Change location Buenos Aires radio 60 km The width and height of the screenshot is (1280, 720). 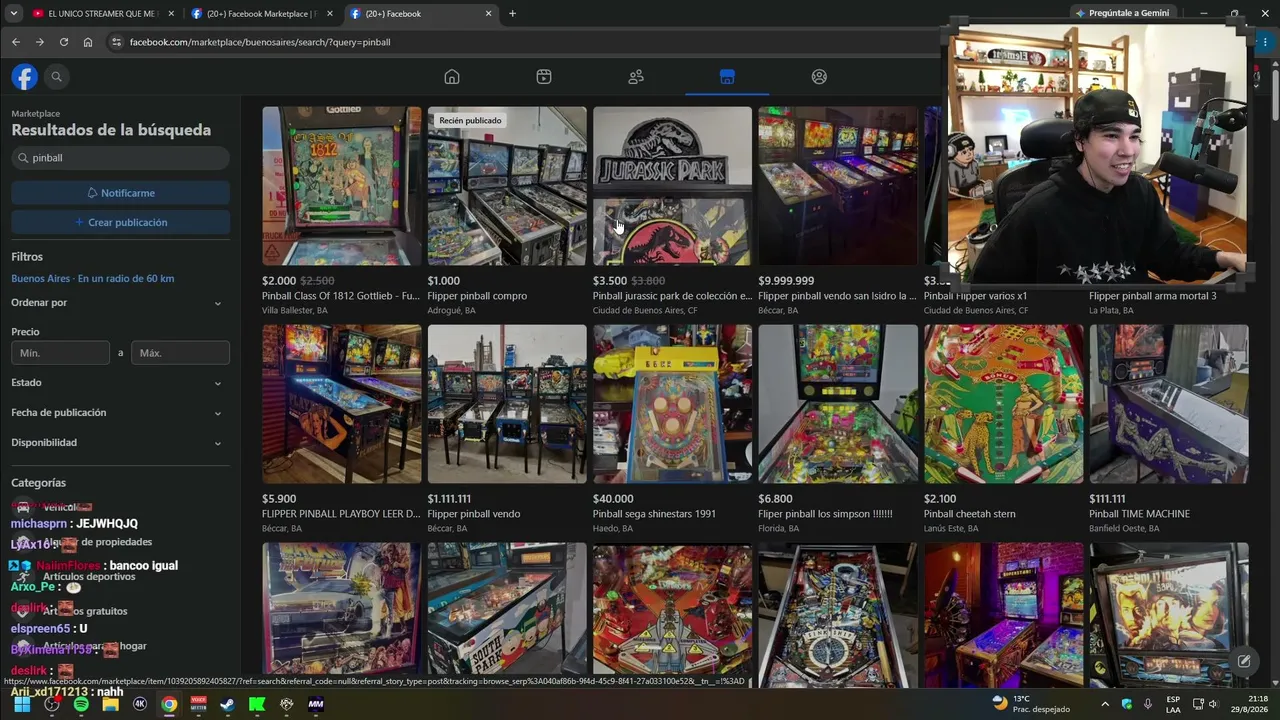click(93, 278)
